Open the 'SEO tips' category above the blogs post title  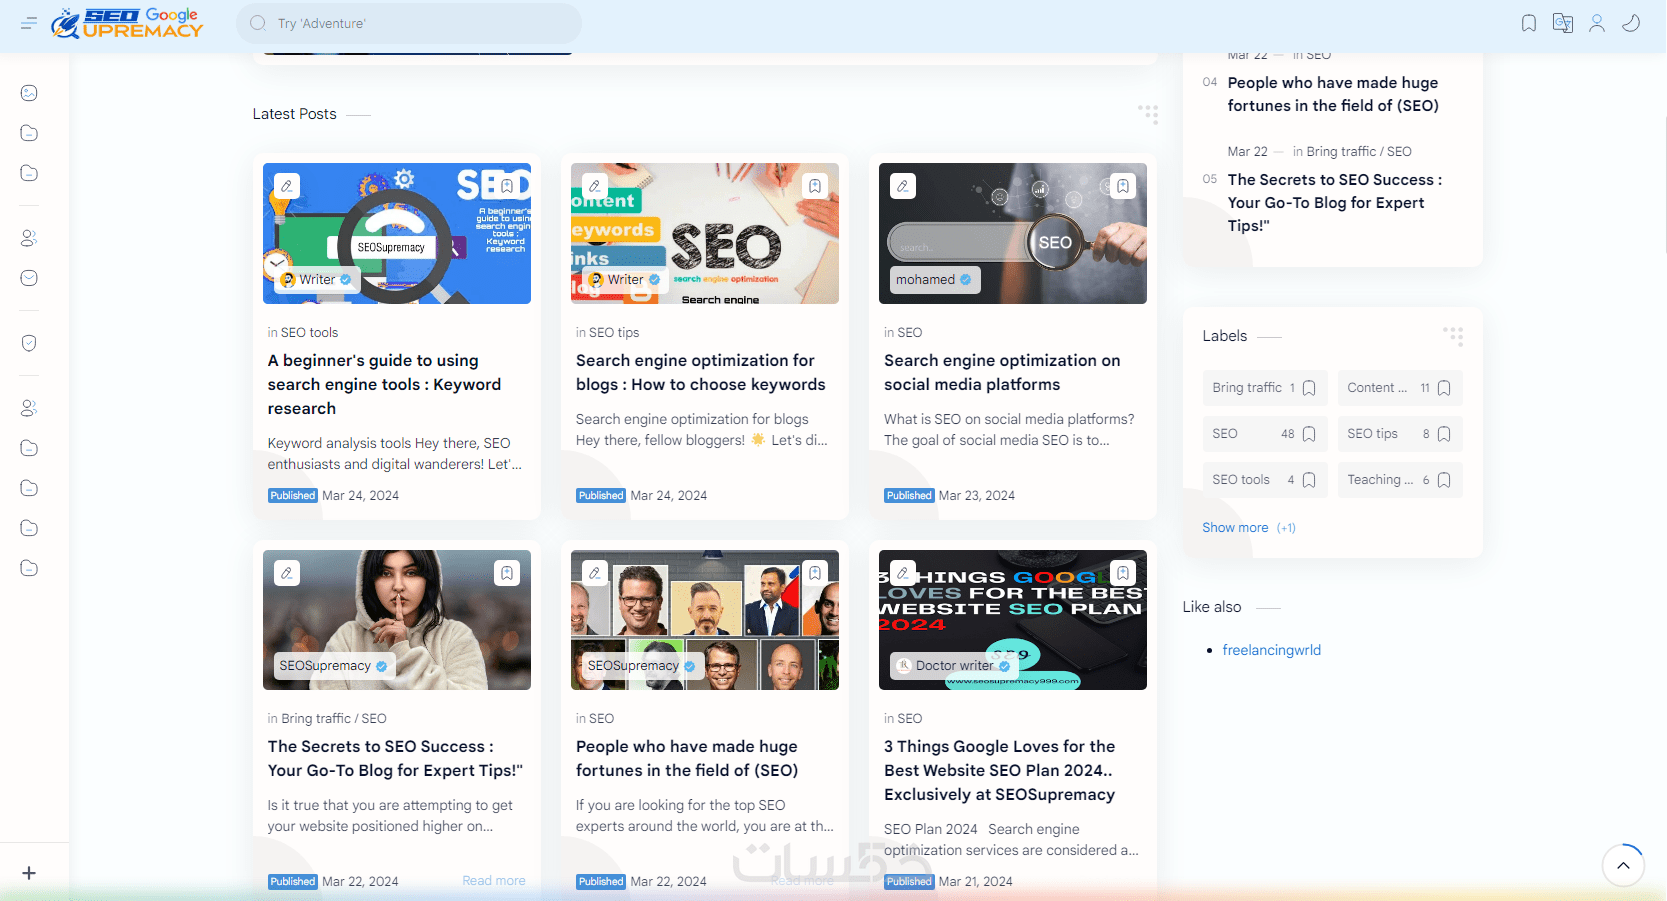pos(614,332)
